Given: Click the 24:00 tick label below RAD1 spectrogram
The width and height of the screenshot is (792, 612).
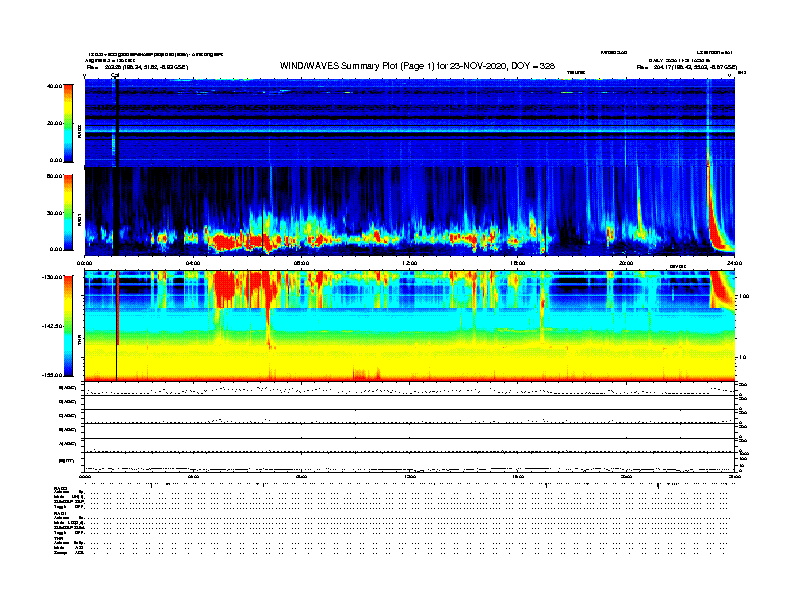Looking at the screenshot, I should pos(734,263).
